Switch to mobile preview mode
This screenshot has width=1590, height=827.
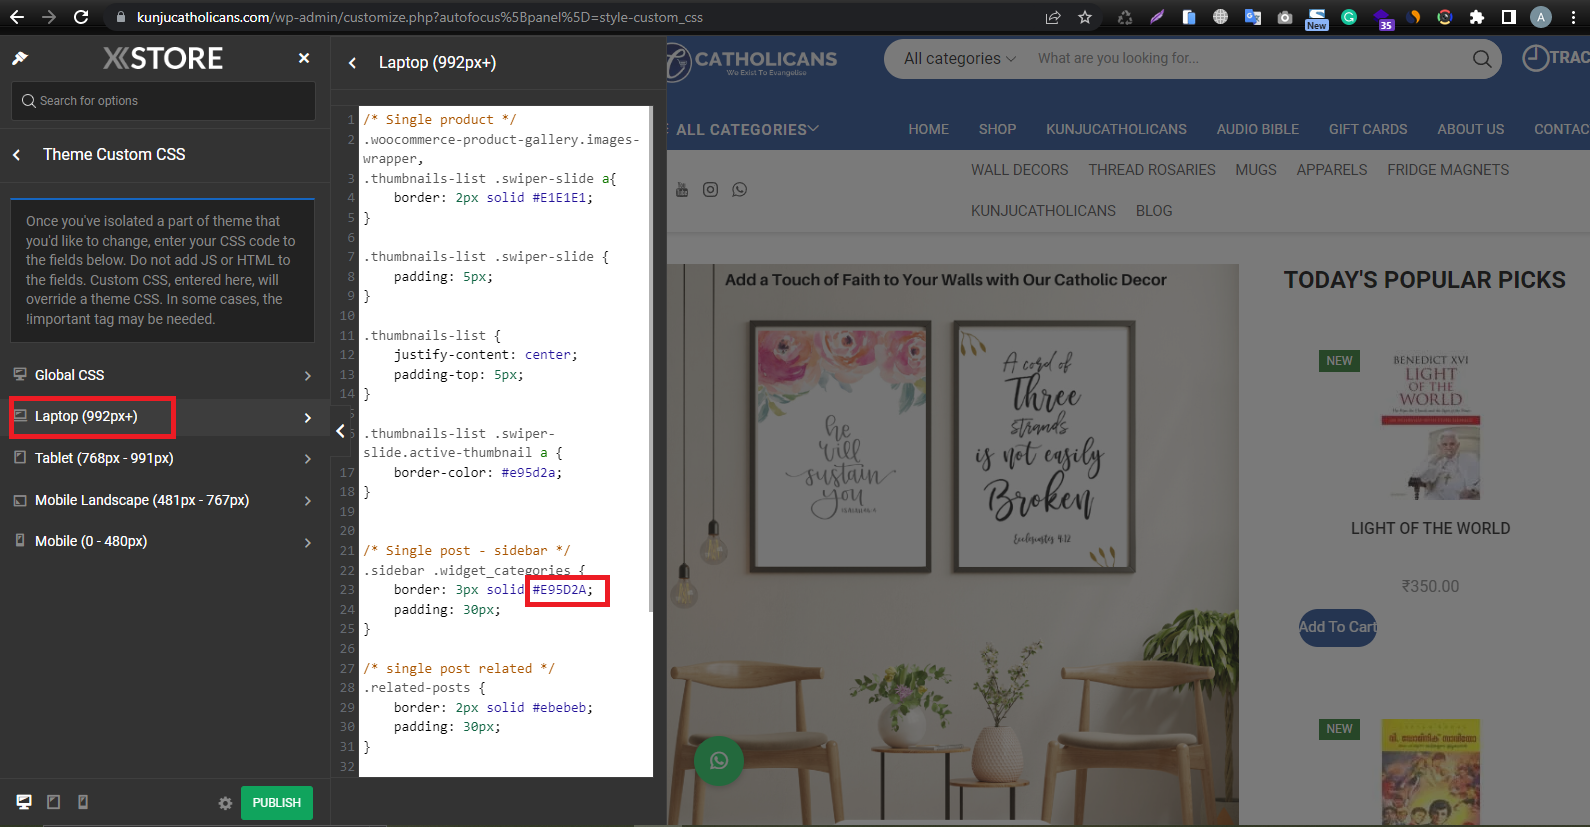(x=83, y=802)
